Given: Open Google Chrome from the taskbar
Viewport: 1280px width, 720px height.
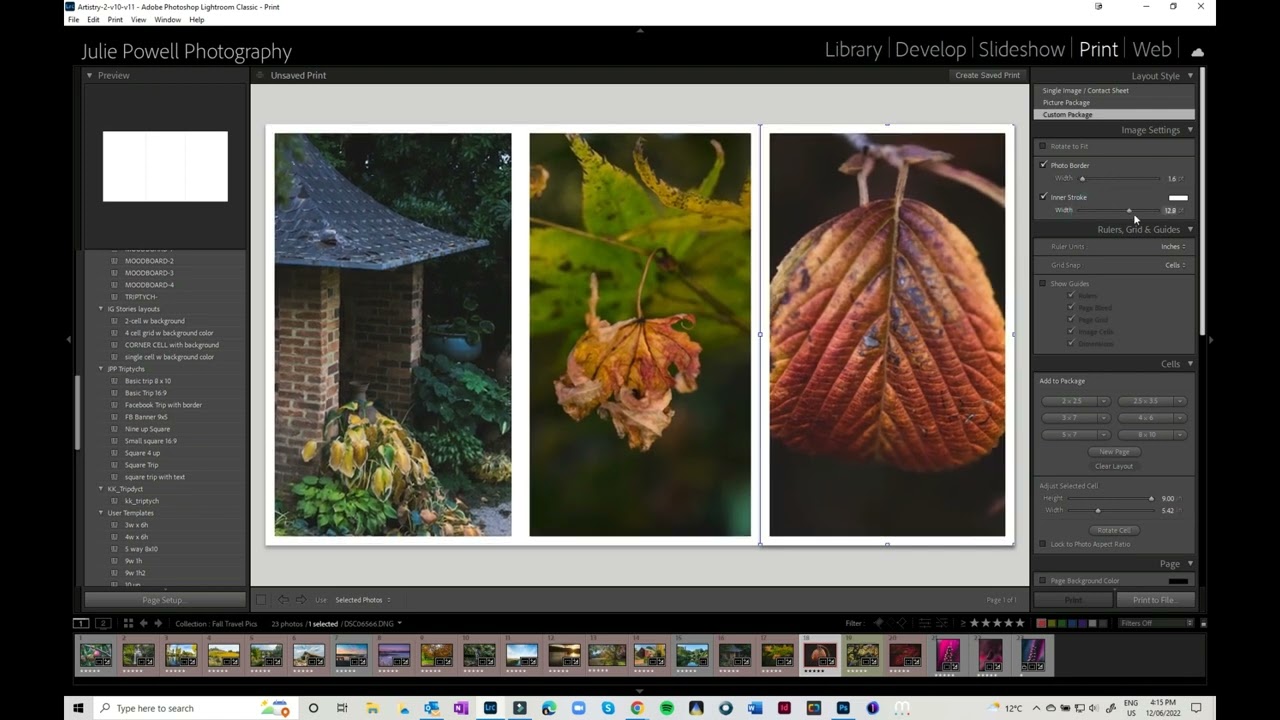Looking at the screenshot, I should coord(637,708).
